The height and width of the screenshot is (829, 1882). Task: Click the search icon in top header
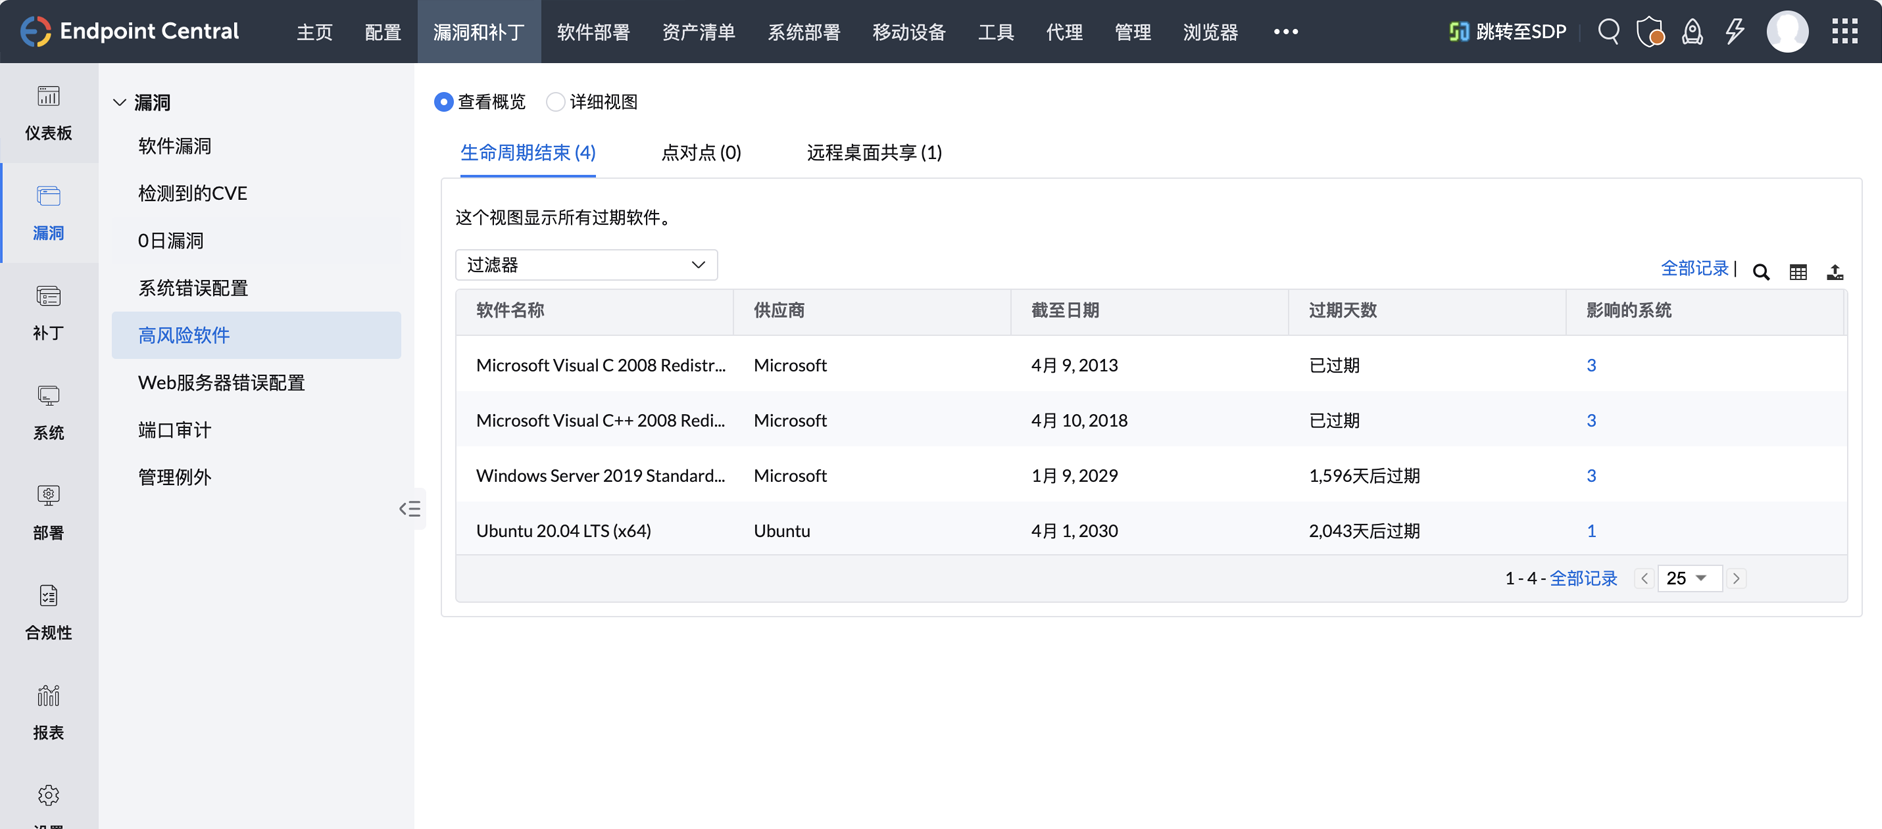point(1608,31)
